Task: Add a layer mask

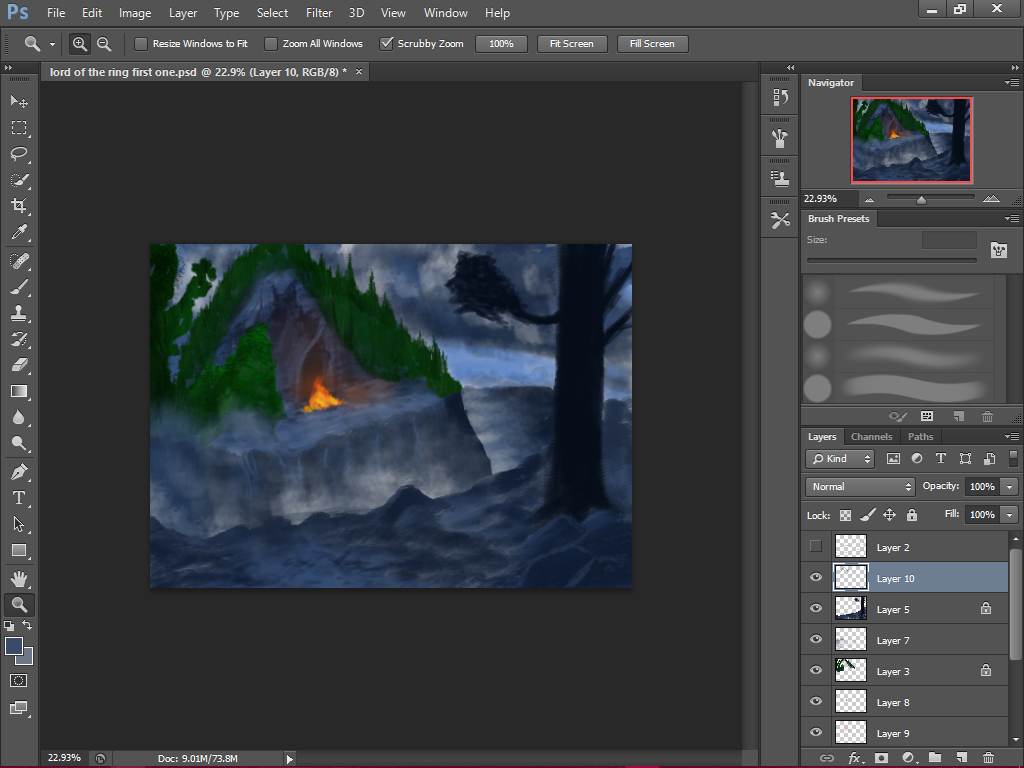Action: [881, 758]
